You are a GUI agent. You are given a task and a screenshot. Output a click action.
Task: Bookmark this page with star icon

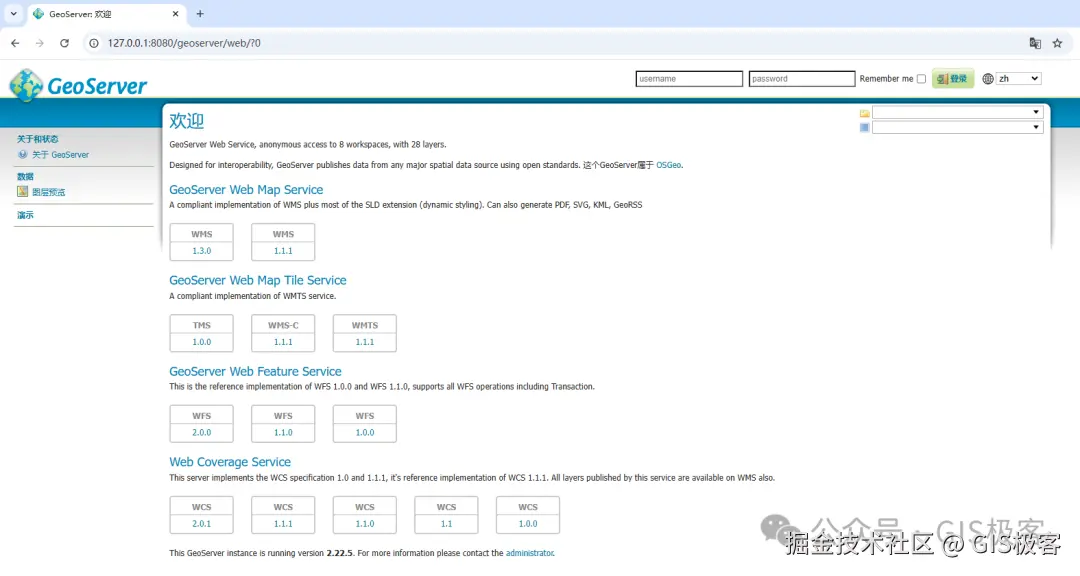coord(1057,43)
